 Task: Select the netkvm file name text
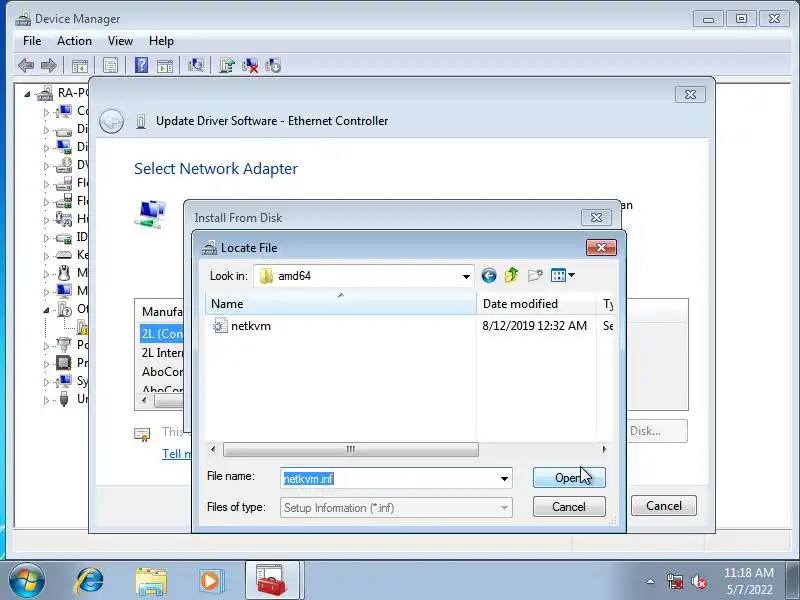tap(251, 326)
